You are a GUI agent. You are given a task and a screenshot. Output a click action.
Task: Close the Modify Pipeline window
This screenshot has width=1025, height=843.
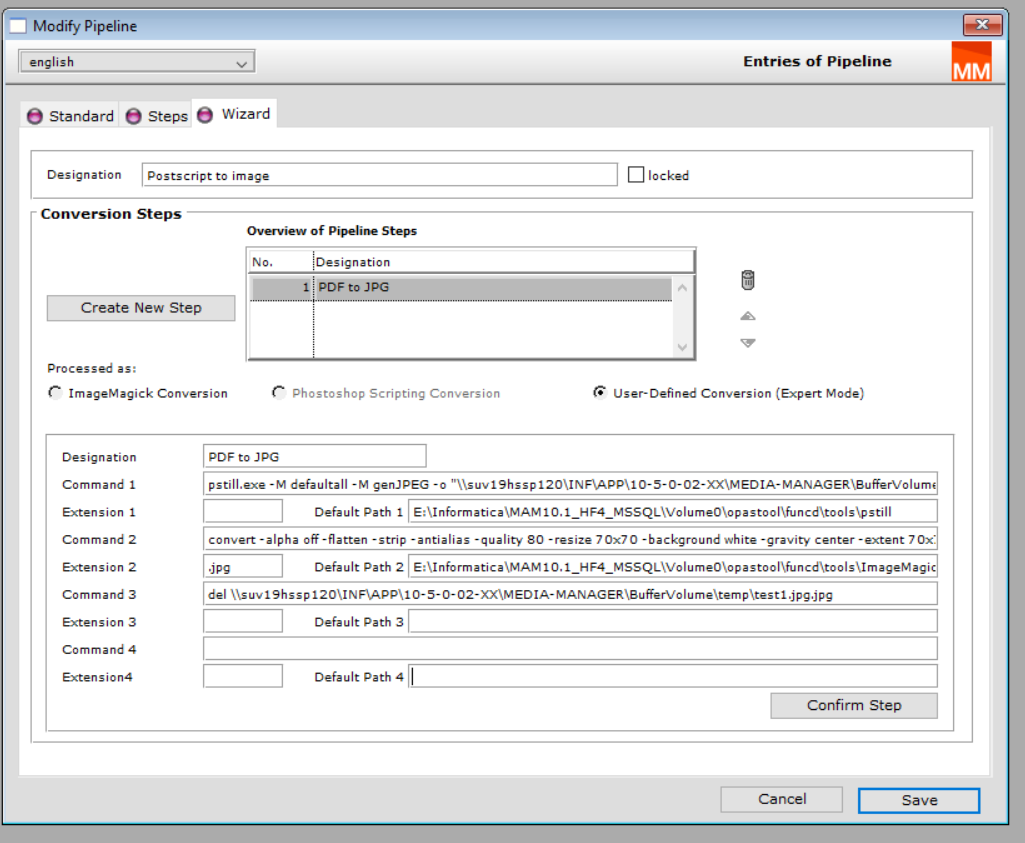[x=983, y=25]
